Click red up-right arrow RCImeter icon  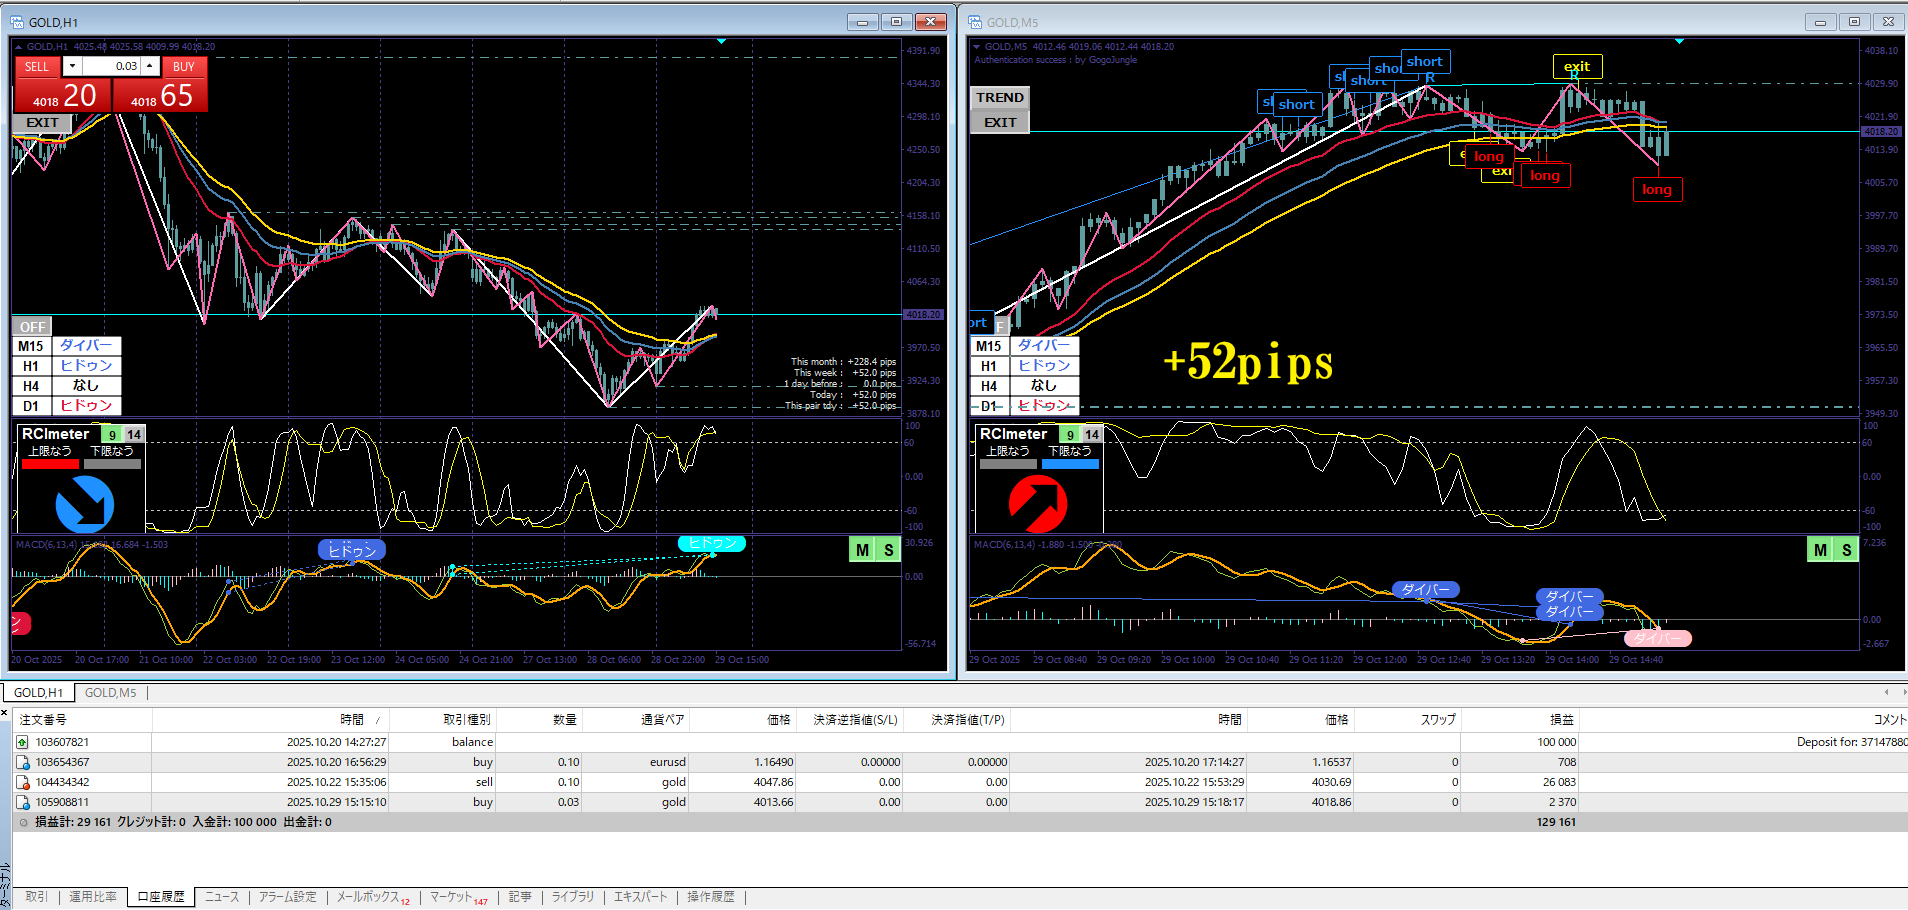click(1038, 503)
